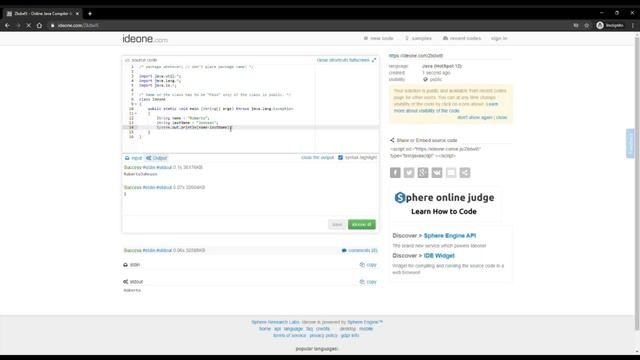Click the blank fifth share icon

pos(451,173)
